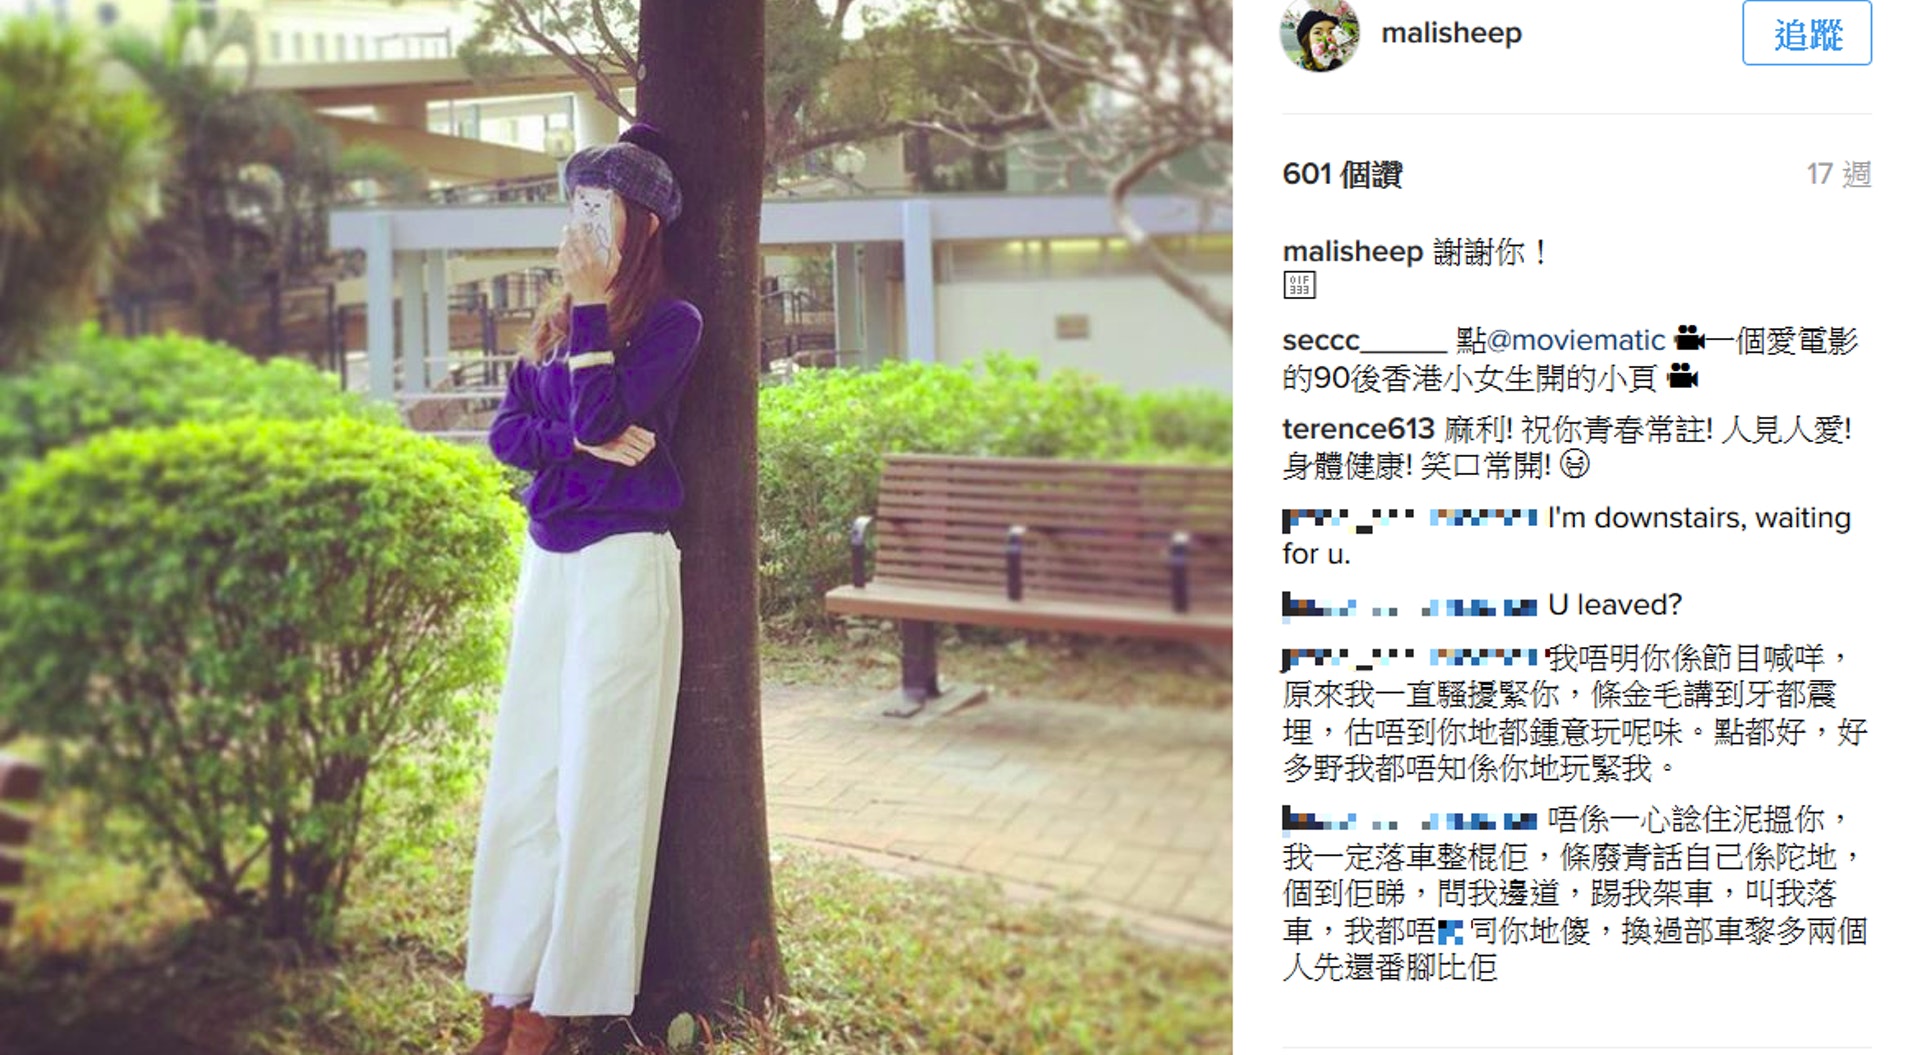The width and height of the screenshot is (1920, 1055).
Task: Open blurred username beside "U leaved?"
Action: pos(1410,606)
